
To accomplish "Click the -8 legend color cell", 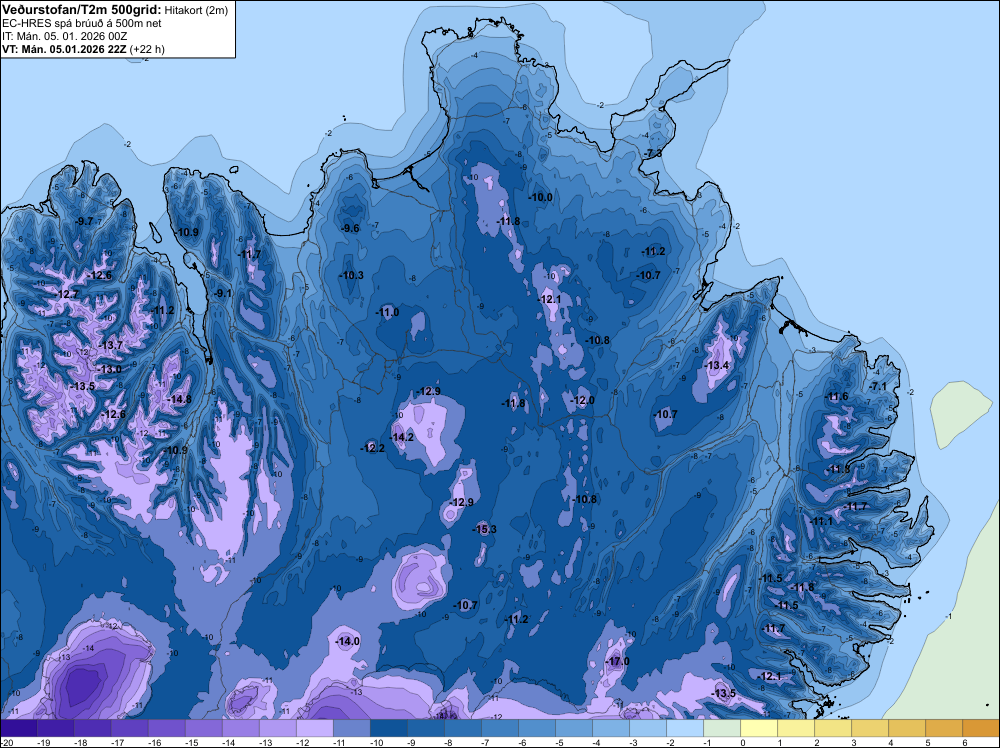I will click(463, 728).
